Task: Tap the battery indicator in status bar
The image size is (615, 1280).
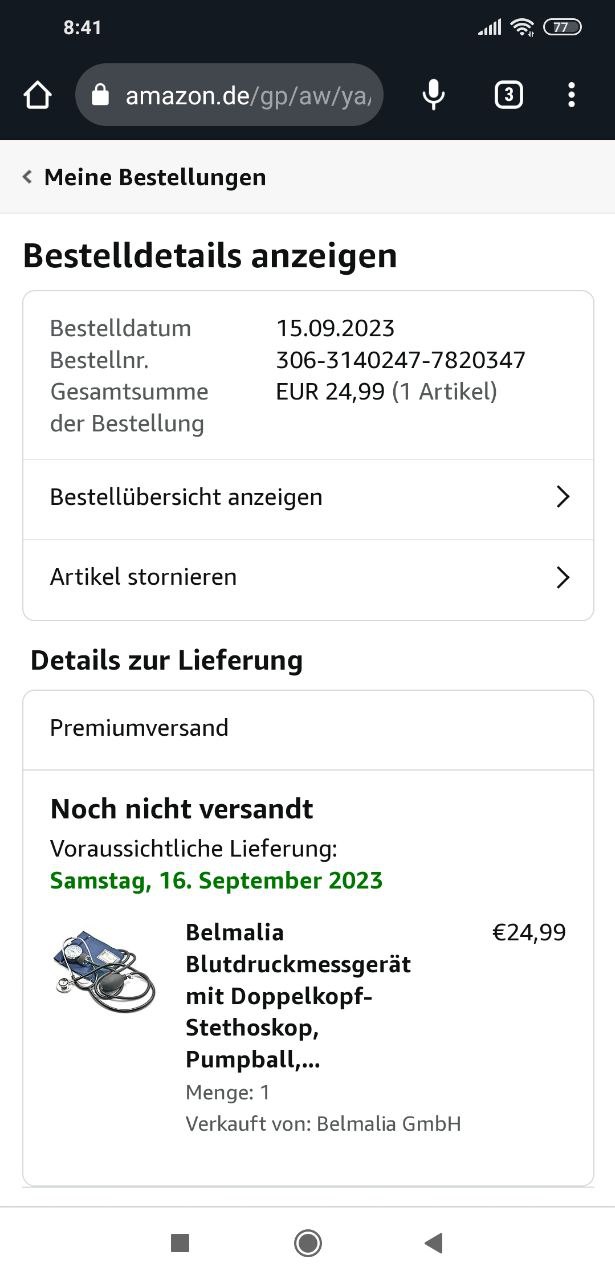Action: coord(562,27)
